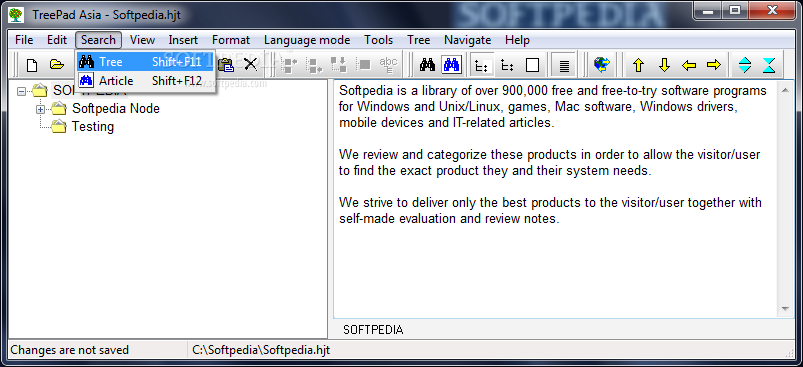This screenshot has height=367, width=803.
Task: Click the cyan collapse tree hourglass icon
Action: (769, 65)
